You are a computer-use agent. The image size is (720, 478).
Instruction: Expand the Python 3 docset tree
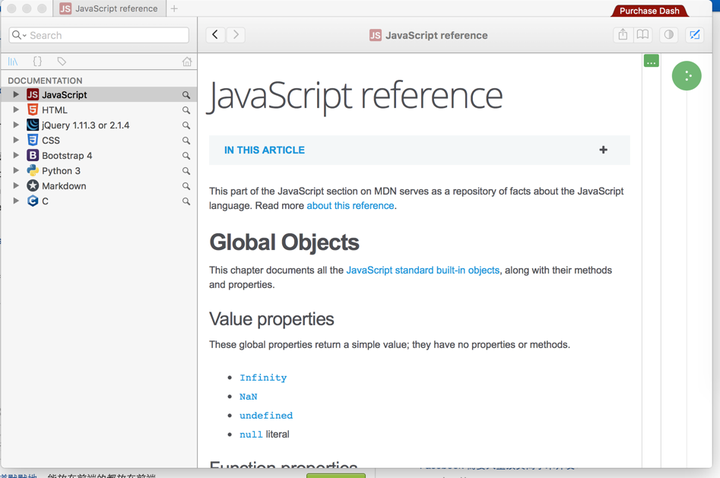16,170
